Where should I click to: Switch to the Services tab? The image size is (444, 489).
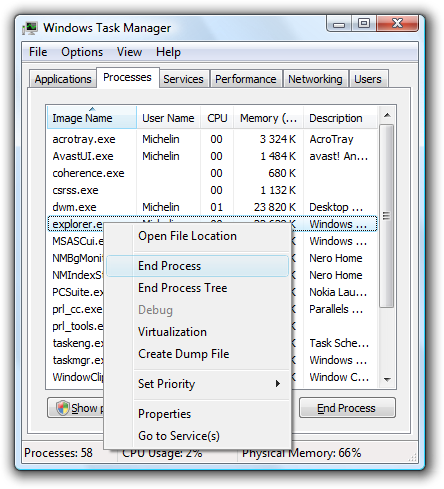(x=183, y=79)
